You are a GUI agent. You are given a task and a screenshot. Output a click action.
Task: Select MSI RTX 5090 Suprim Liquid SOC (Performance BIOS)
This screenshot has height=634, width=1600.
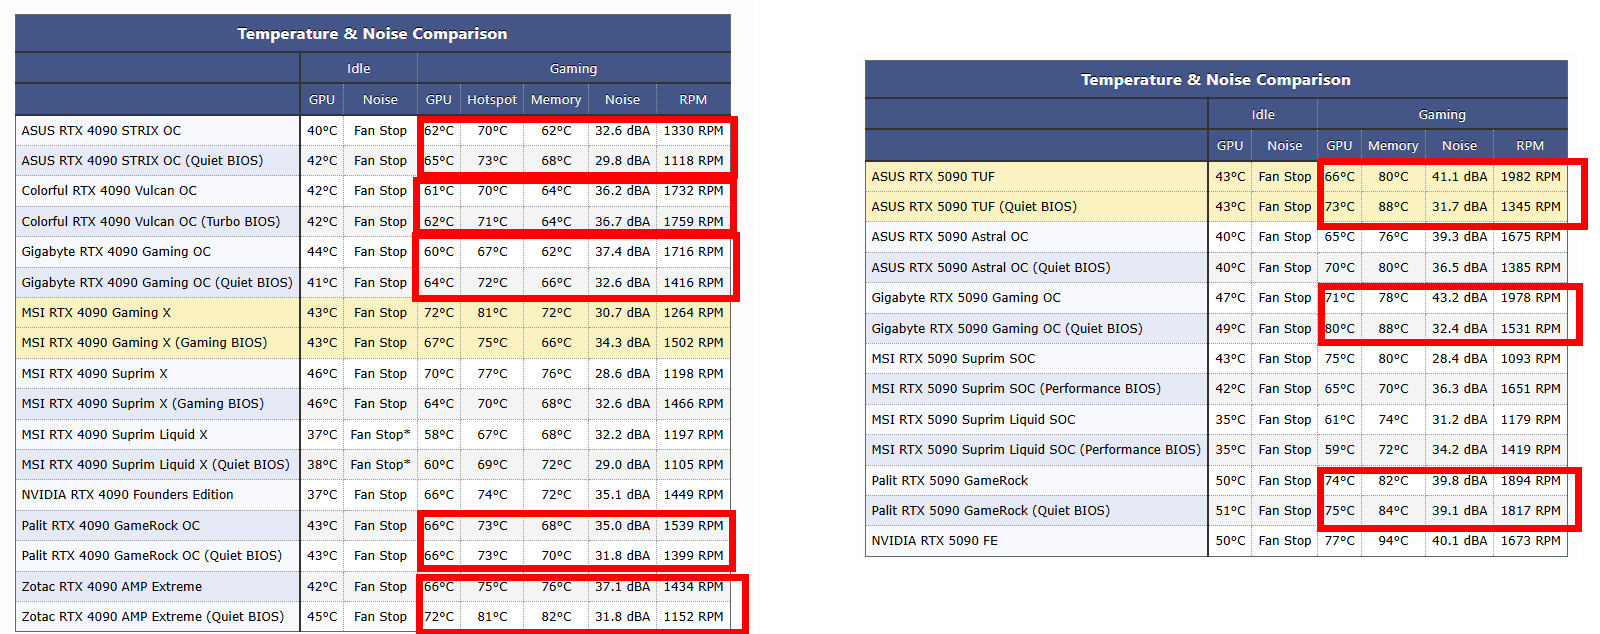tap(1036, 449)
